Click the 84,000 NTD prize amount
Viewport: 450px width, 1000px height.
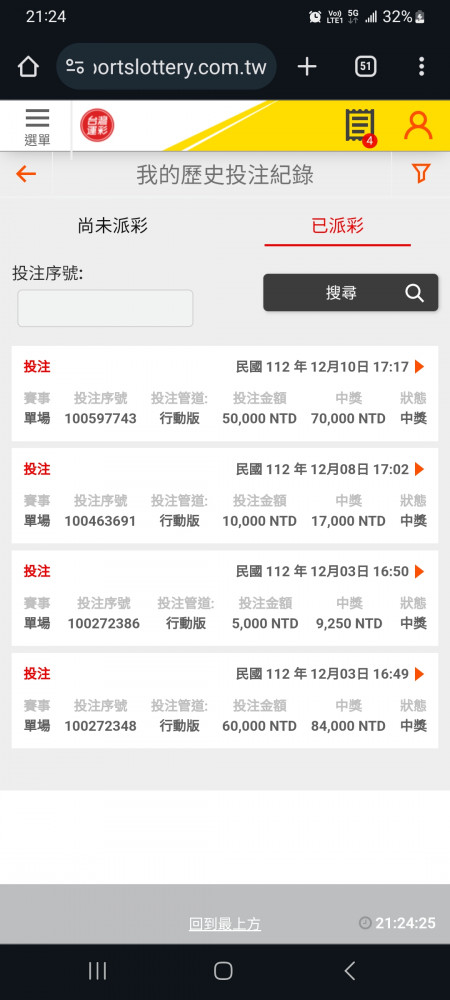(348, 726)
